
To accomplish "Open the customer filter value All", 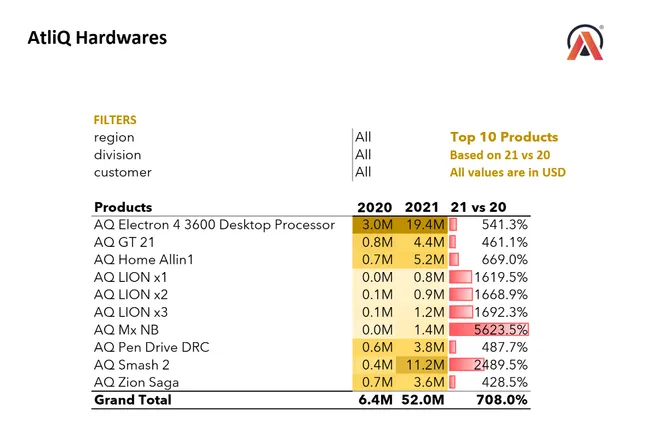I will point(363,172).
